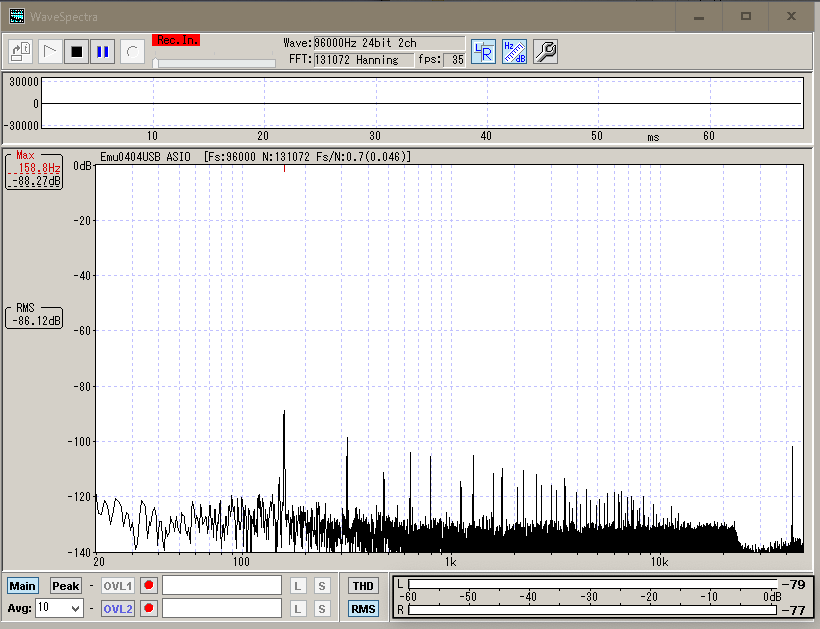Click the Max level readout -88.27dB
This screenshot has height=629, width=820.
pos(36,181)
